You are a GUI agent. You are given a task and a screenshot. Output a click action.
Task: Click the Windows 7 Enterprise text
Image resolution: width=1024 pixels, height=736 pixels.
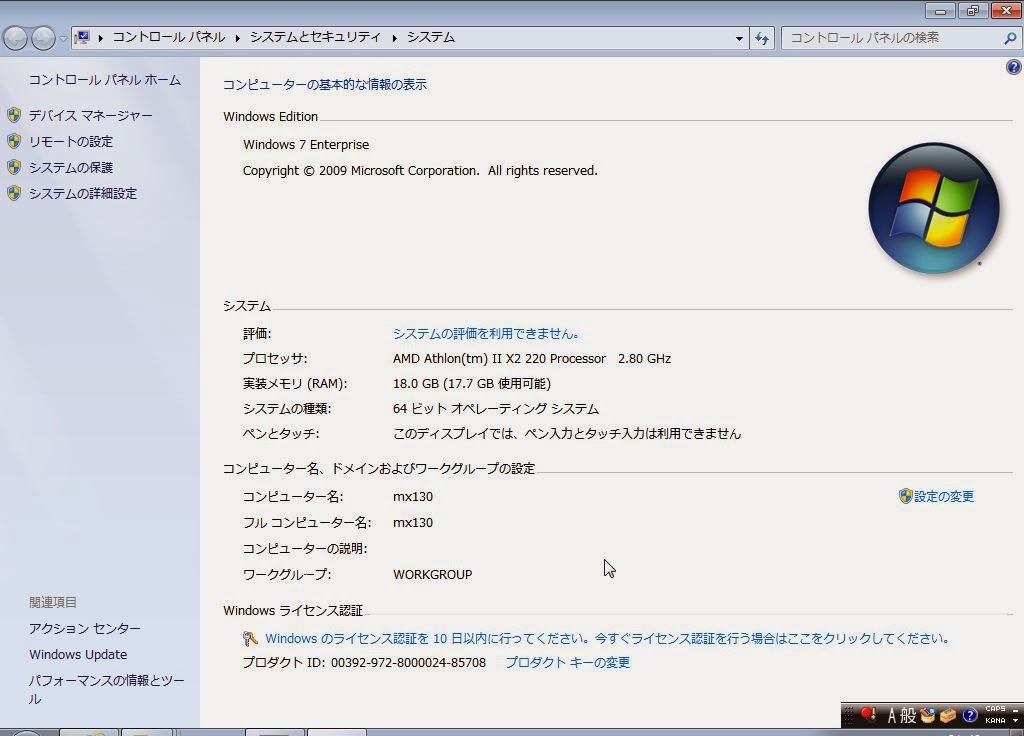306,144
